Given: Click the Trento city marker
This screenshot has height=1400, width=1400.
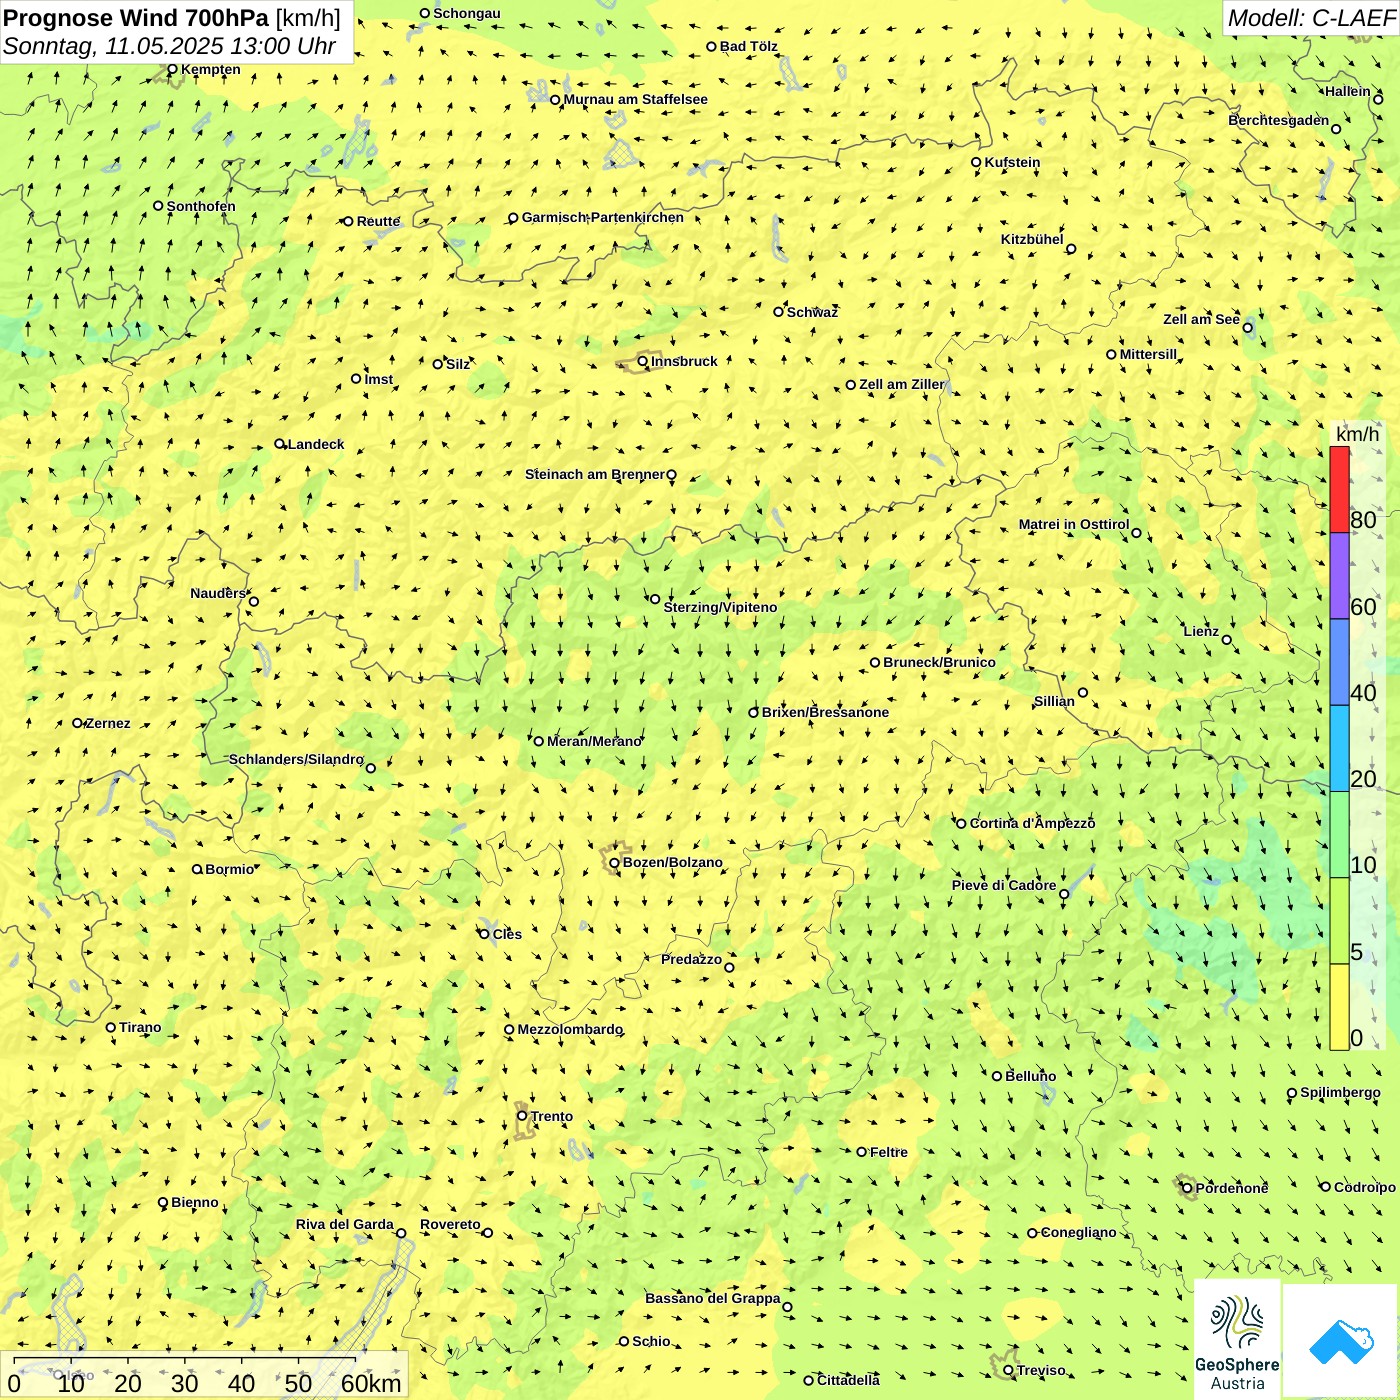Looking at the screenshot, I should tap(522, 1116).
